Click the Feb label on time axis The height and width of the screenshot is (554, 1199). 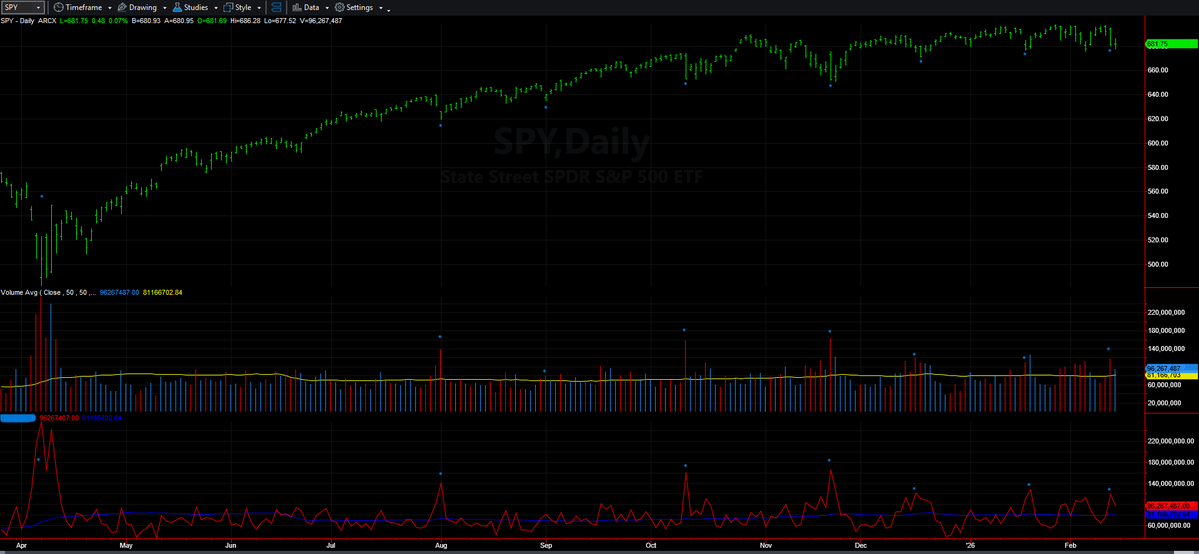click(1071, 546)
